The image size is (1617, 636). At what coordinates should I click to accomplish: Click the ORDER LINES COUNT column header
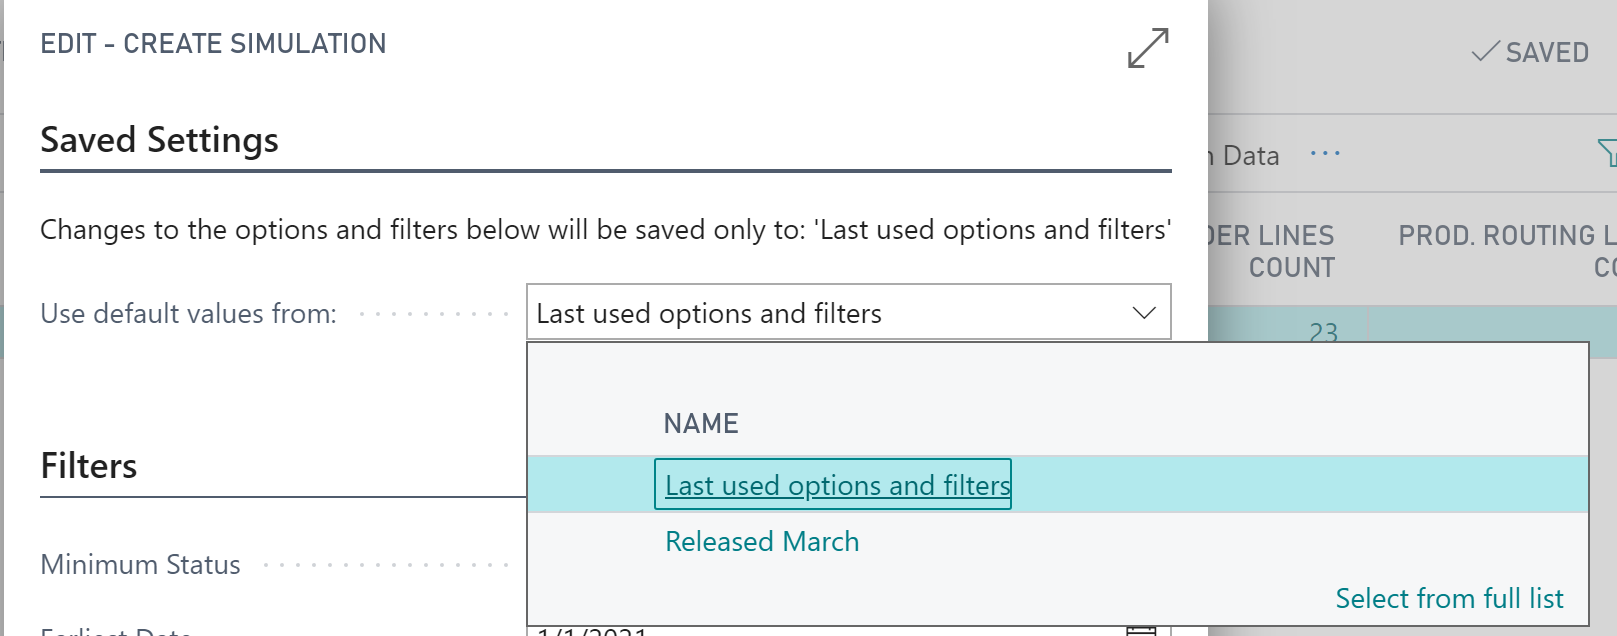point(1271,251)
